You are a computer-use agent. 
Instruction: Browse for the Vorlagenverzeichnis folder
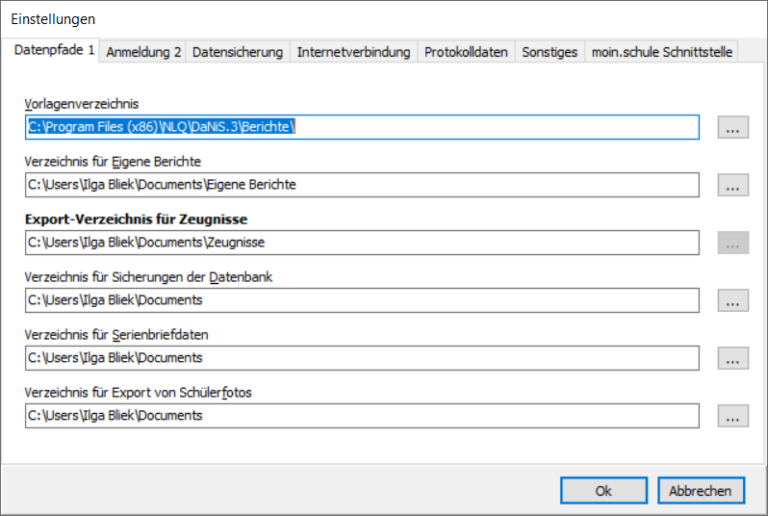coord(732,127)
